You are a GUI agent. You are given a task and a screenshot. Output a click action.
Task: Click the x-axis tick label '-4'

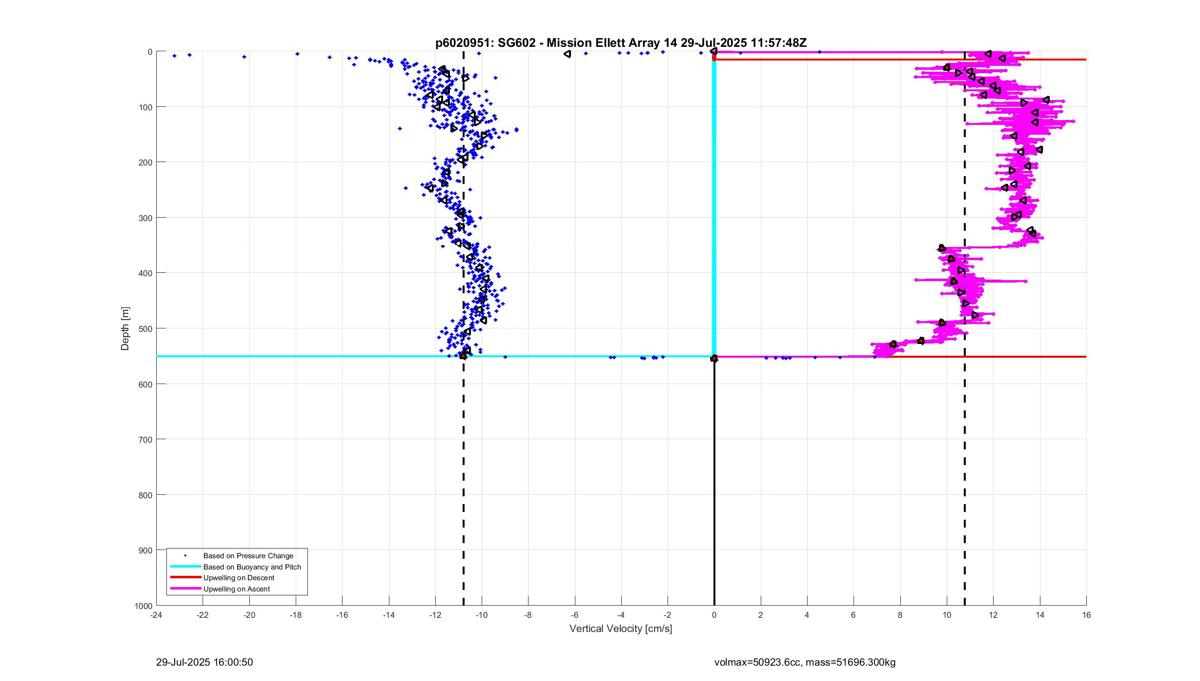[x=621, y=616]
